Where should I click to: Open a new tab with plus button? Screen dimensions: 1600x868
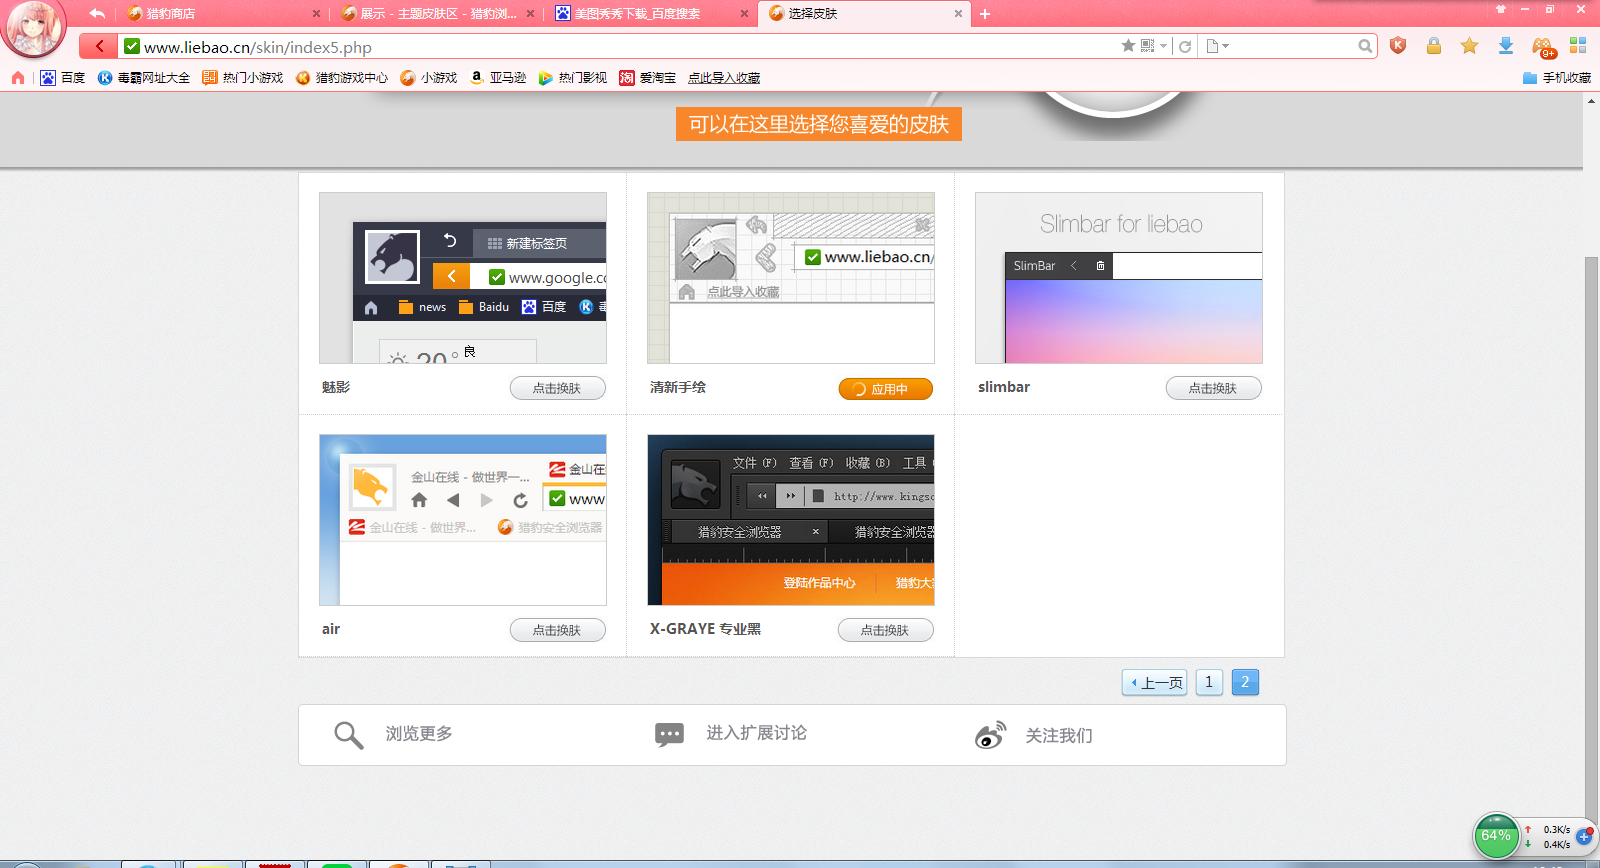[985, 14]
